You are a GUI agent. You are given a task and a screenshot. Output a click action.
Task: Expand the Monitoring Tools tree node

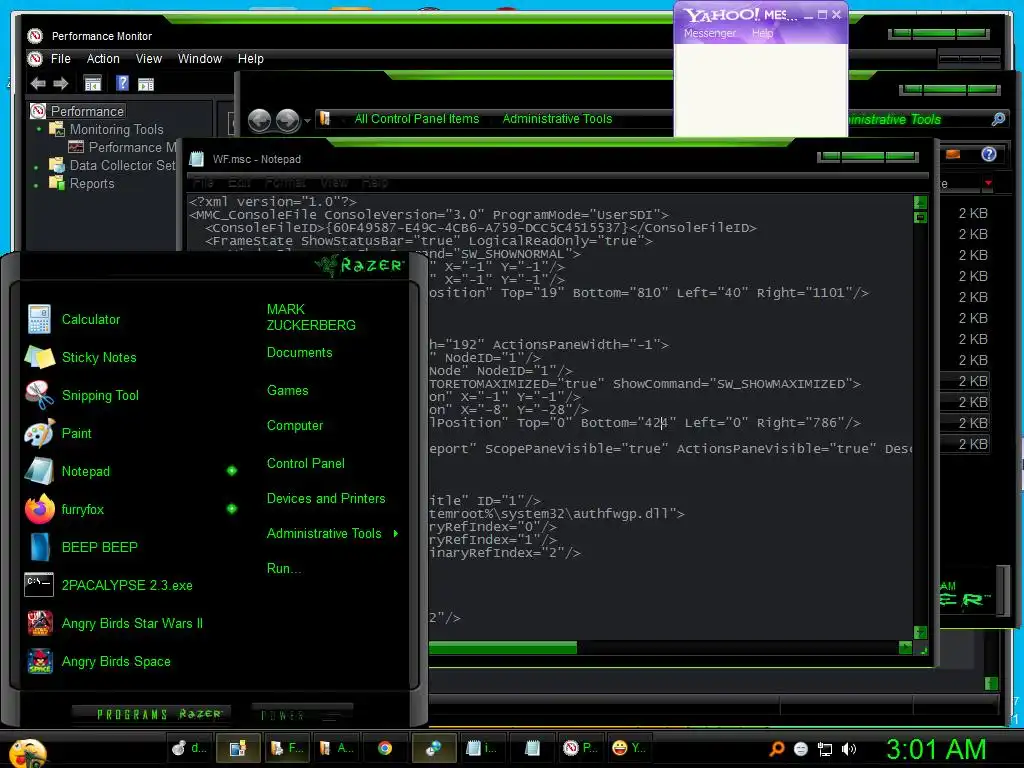tap(39, 129)
